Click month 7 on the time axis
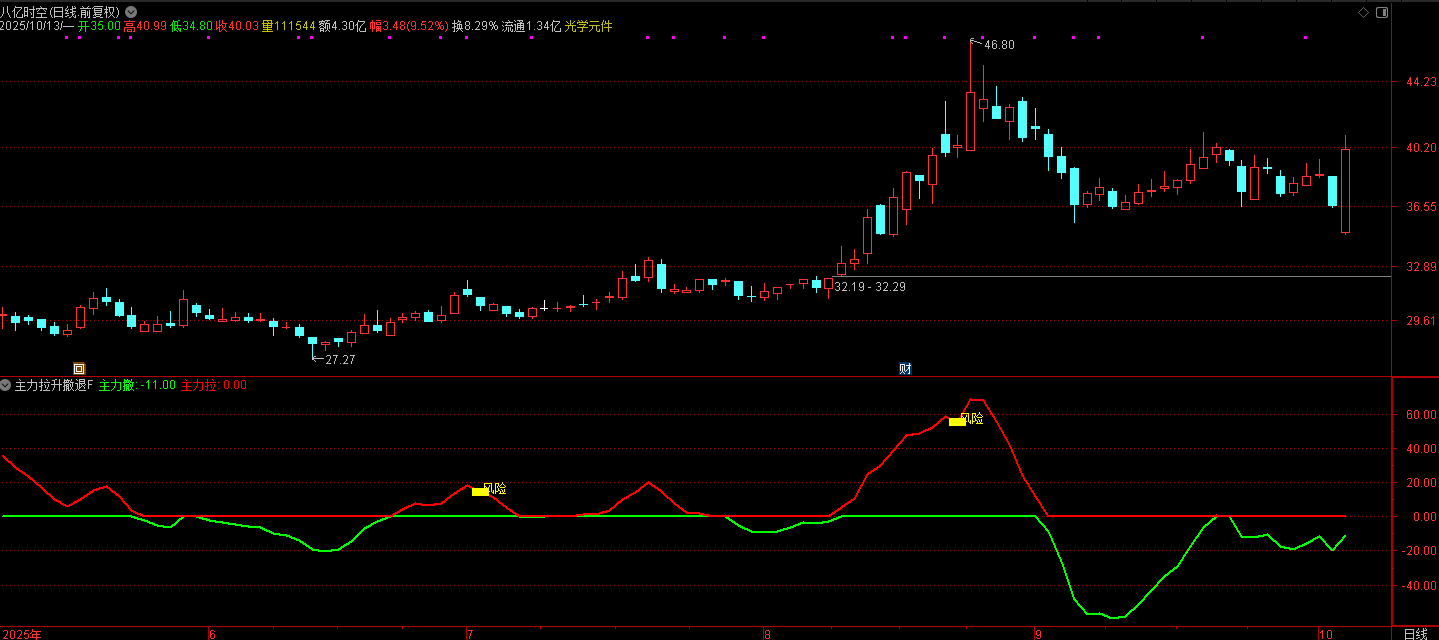This screenshot has width=1439, height=640. pyautogui.click(x=470, y=634)
